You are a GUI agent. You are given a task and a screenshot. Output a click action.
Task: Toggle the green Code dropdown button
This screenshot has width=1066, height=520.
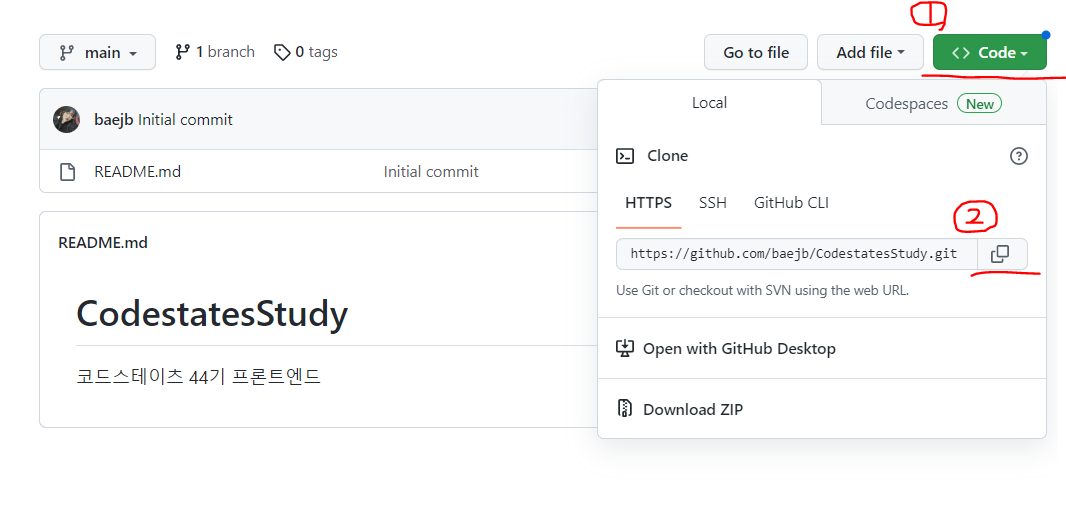coord(989,52)
